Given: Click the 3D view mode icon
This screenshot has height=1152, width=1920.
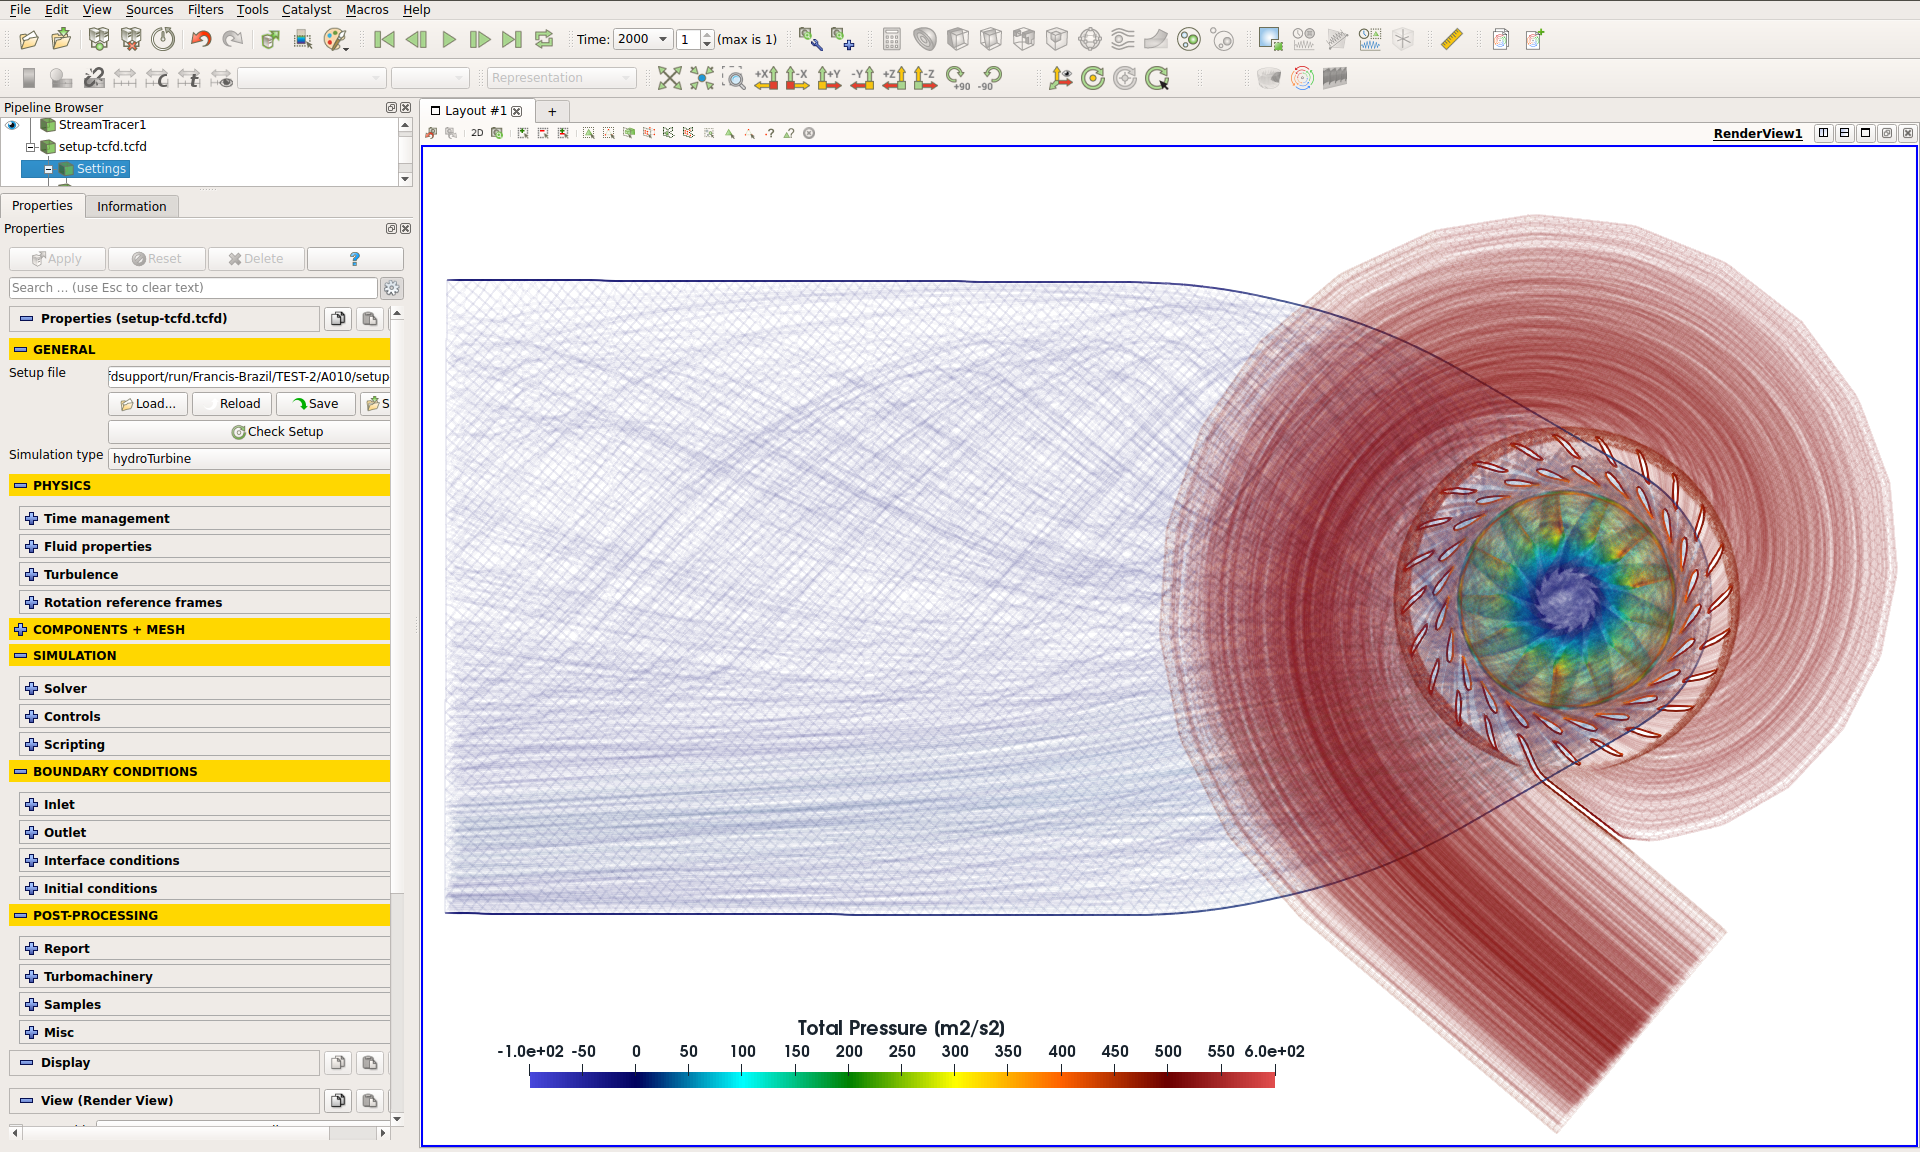Looking at the screenshot, I should pos(477,133).
